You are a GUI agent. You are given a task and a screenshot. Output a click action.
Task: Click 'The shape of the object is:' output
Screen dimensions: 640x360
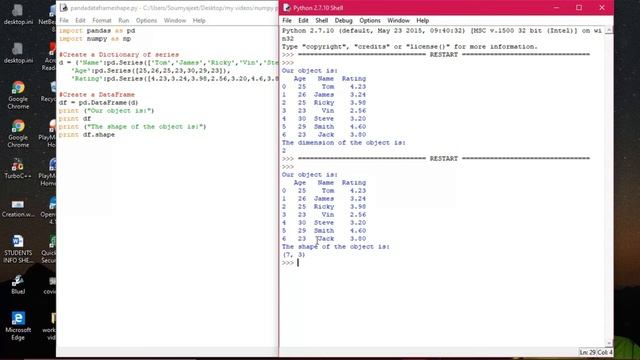click(336, 247)
